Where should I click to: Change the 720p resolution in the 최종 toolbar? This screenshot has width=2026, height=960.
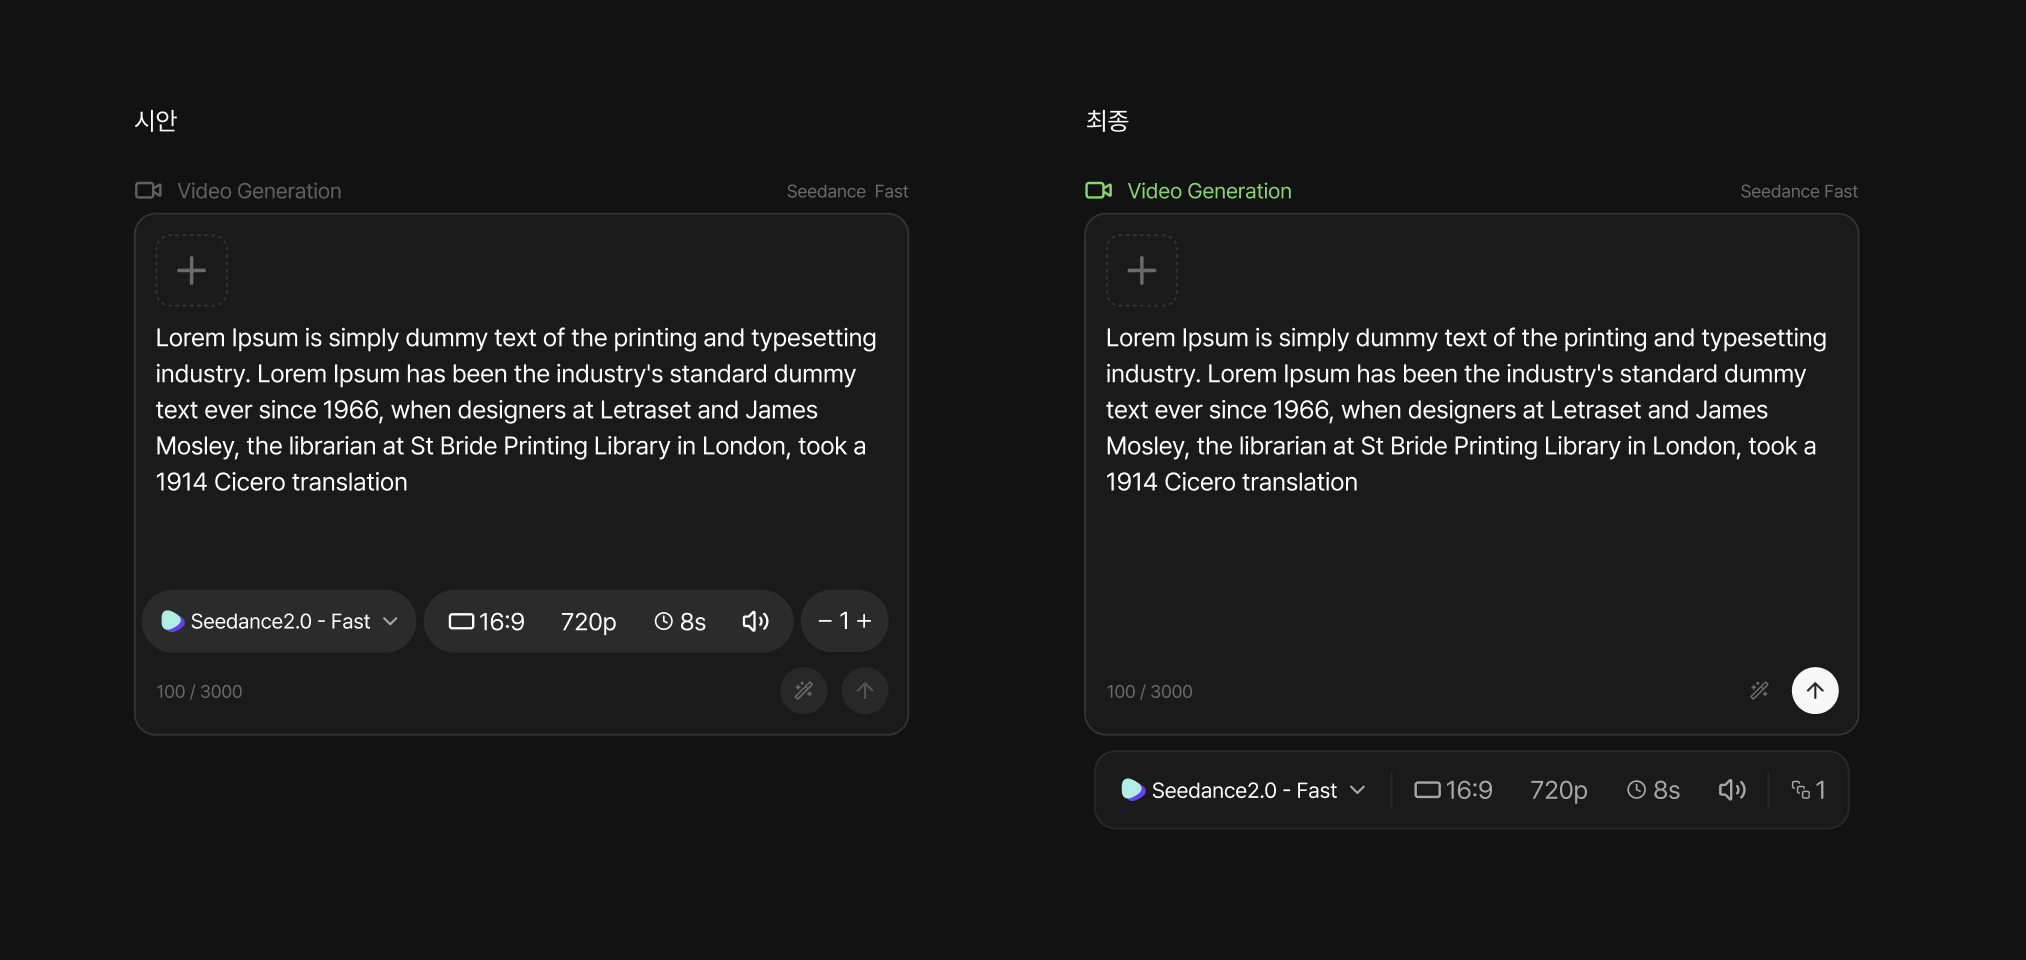click(x=1558, y=790)
